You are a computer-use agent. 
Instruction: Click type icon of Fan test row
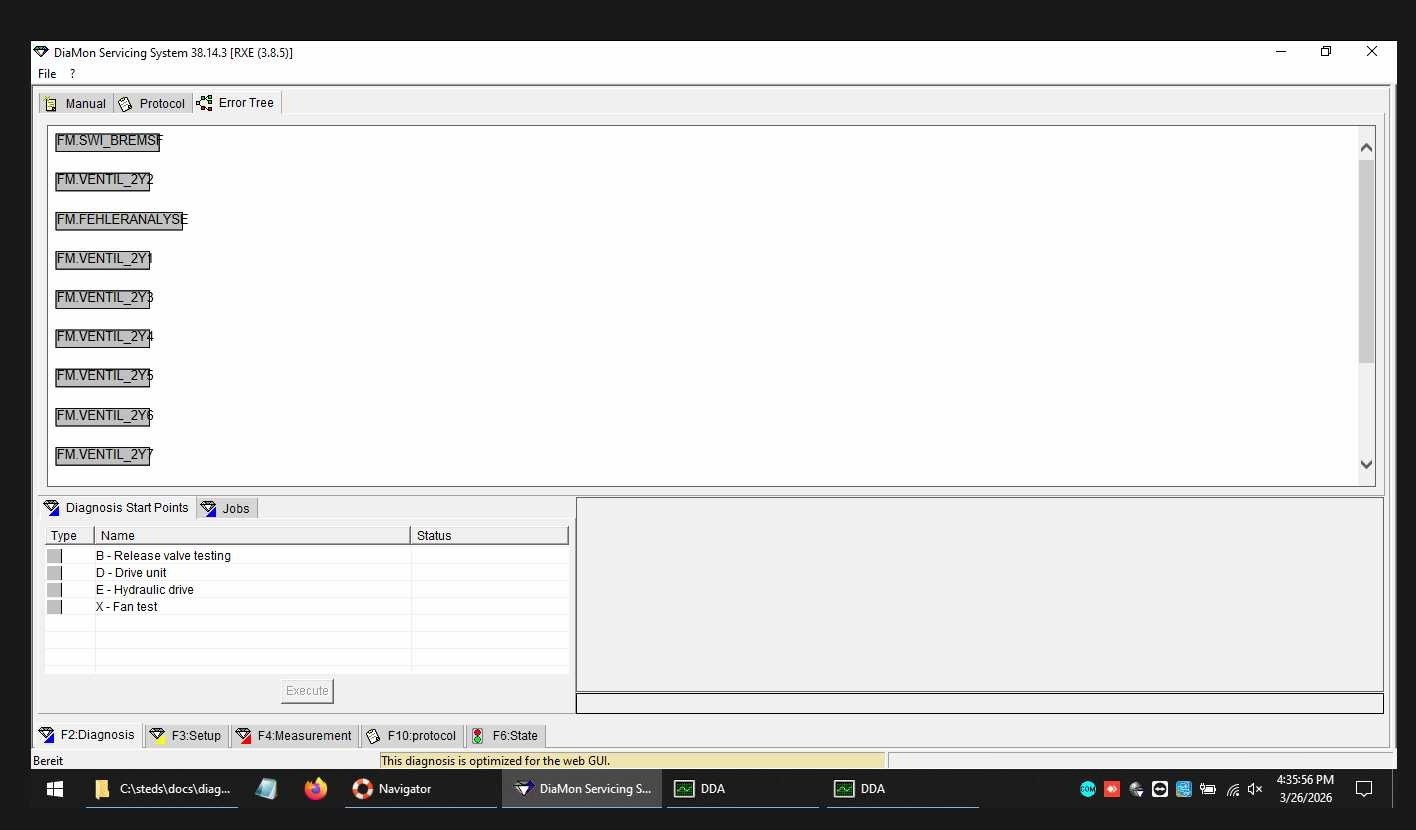point(54,606)
